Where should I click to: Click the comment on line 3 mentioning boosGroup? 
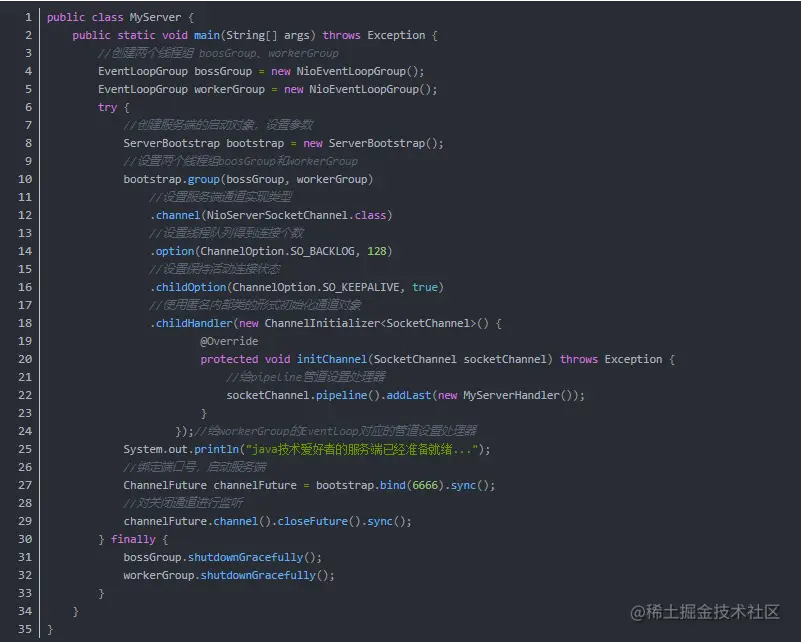click(x=218, y=53)
